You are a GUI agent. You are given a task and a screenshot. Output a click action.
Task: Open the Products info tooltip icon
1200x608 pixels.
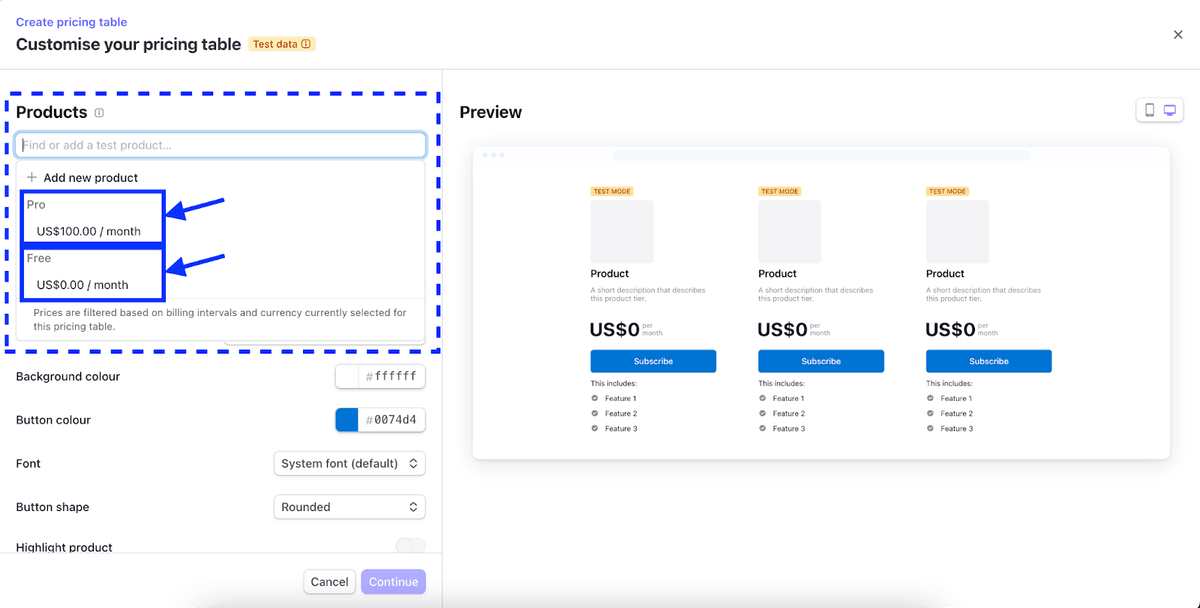98,113
